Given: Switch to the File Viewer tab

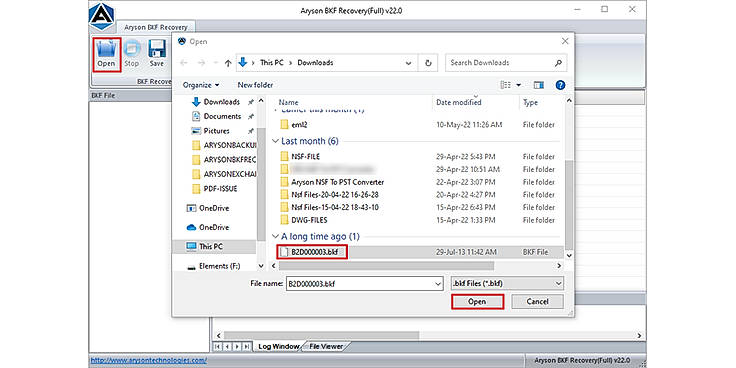Looking at the screenshot, I should pyautogui.click(x=325, y=346).
